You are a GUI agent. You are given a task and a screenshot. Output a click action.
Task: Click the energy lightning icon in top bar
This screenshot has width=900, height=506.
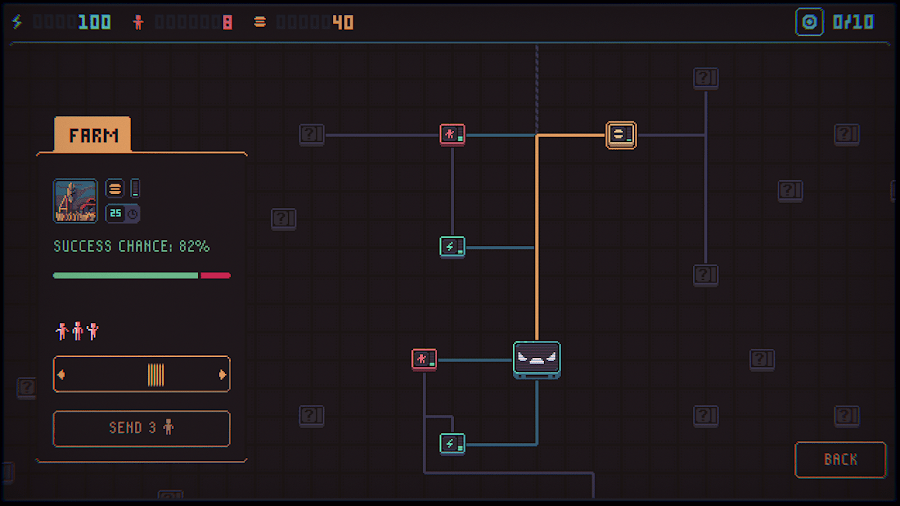click(x=17, y=22)
